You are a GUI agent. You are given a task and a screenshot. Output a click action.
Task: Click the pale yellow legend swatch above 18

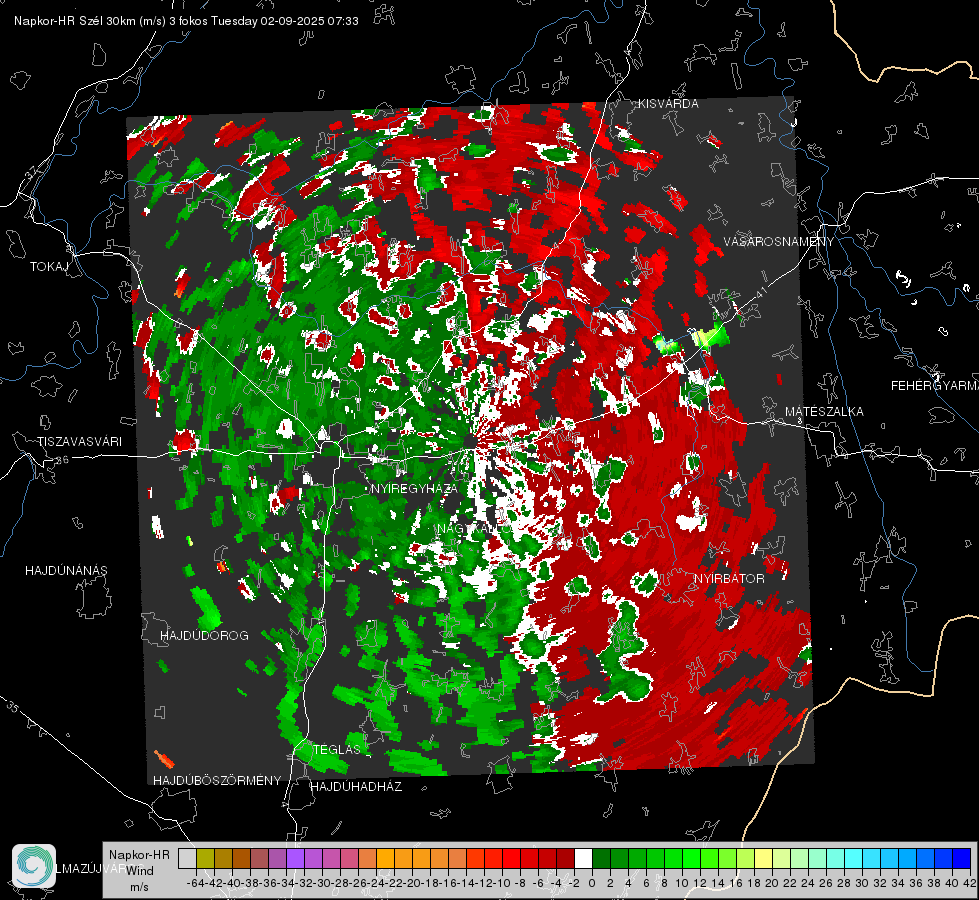pyautogui.click(x=764, y=858)
